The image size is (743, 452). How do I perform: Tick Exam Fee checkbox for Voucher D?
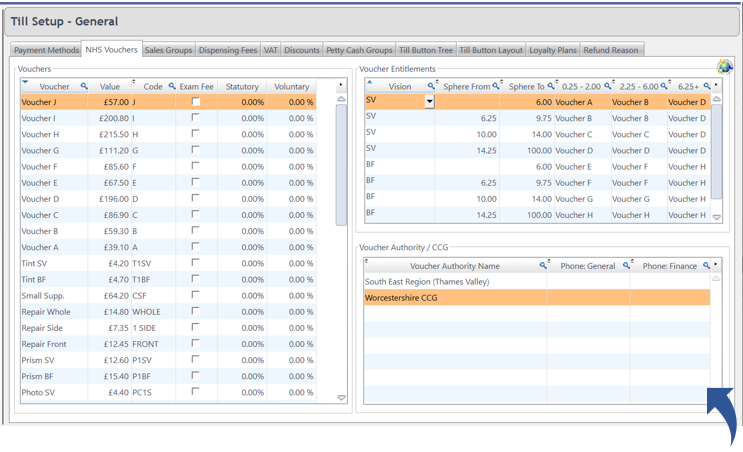[x=196, y=198]
